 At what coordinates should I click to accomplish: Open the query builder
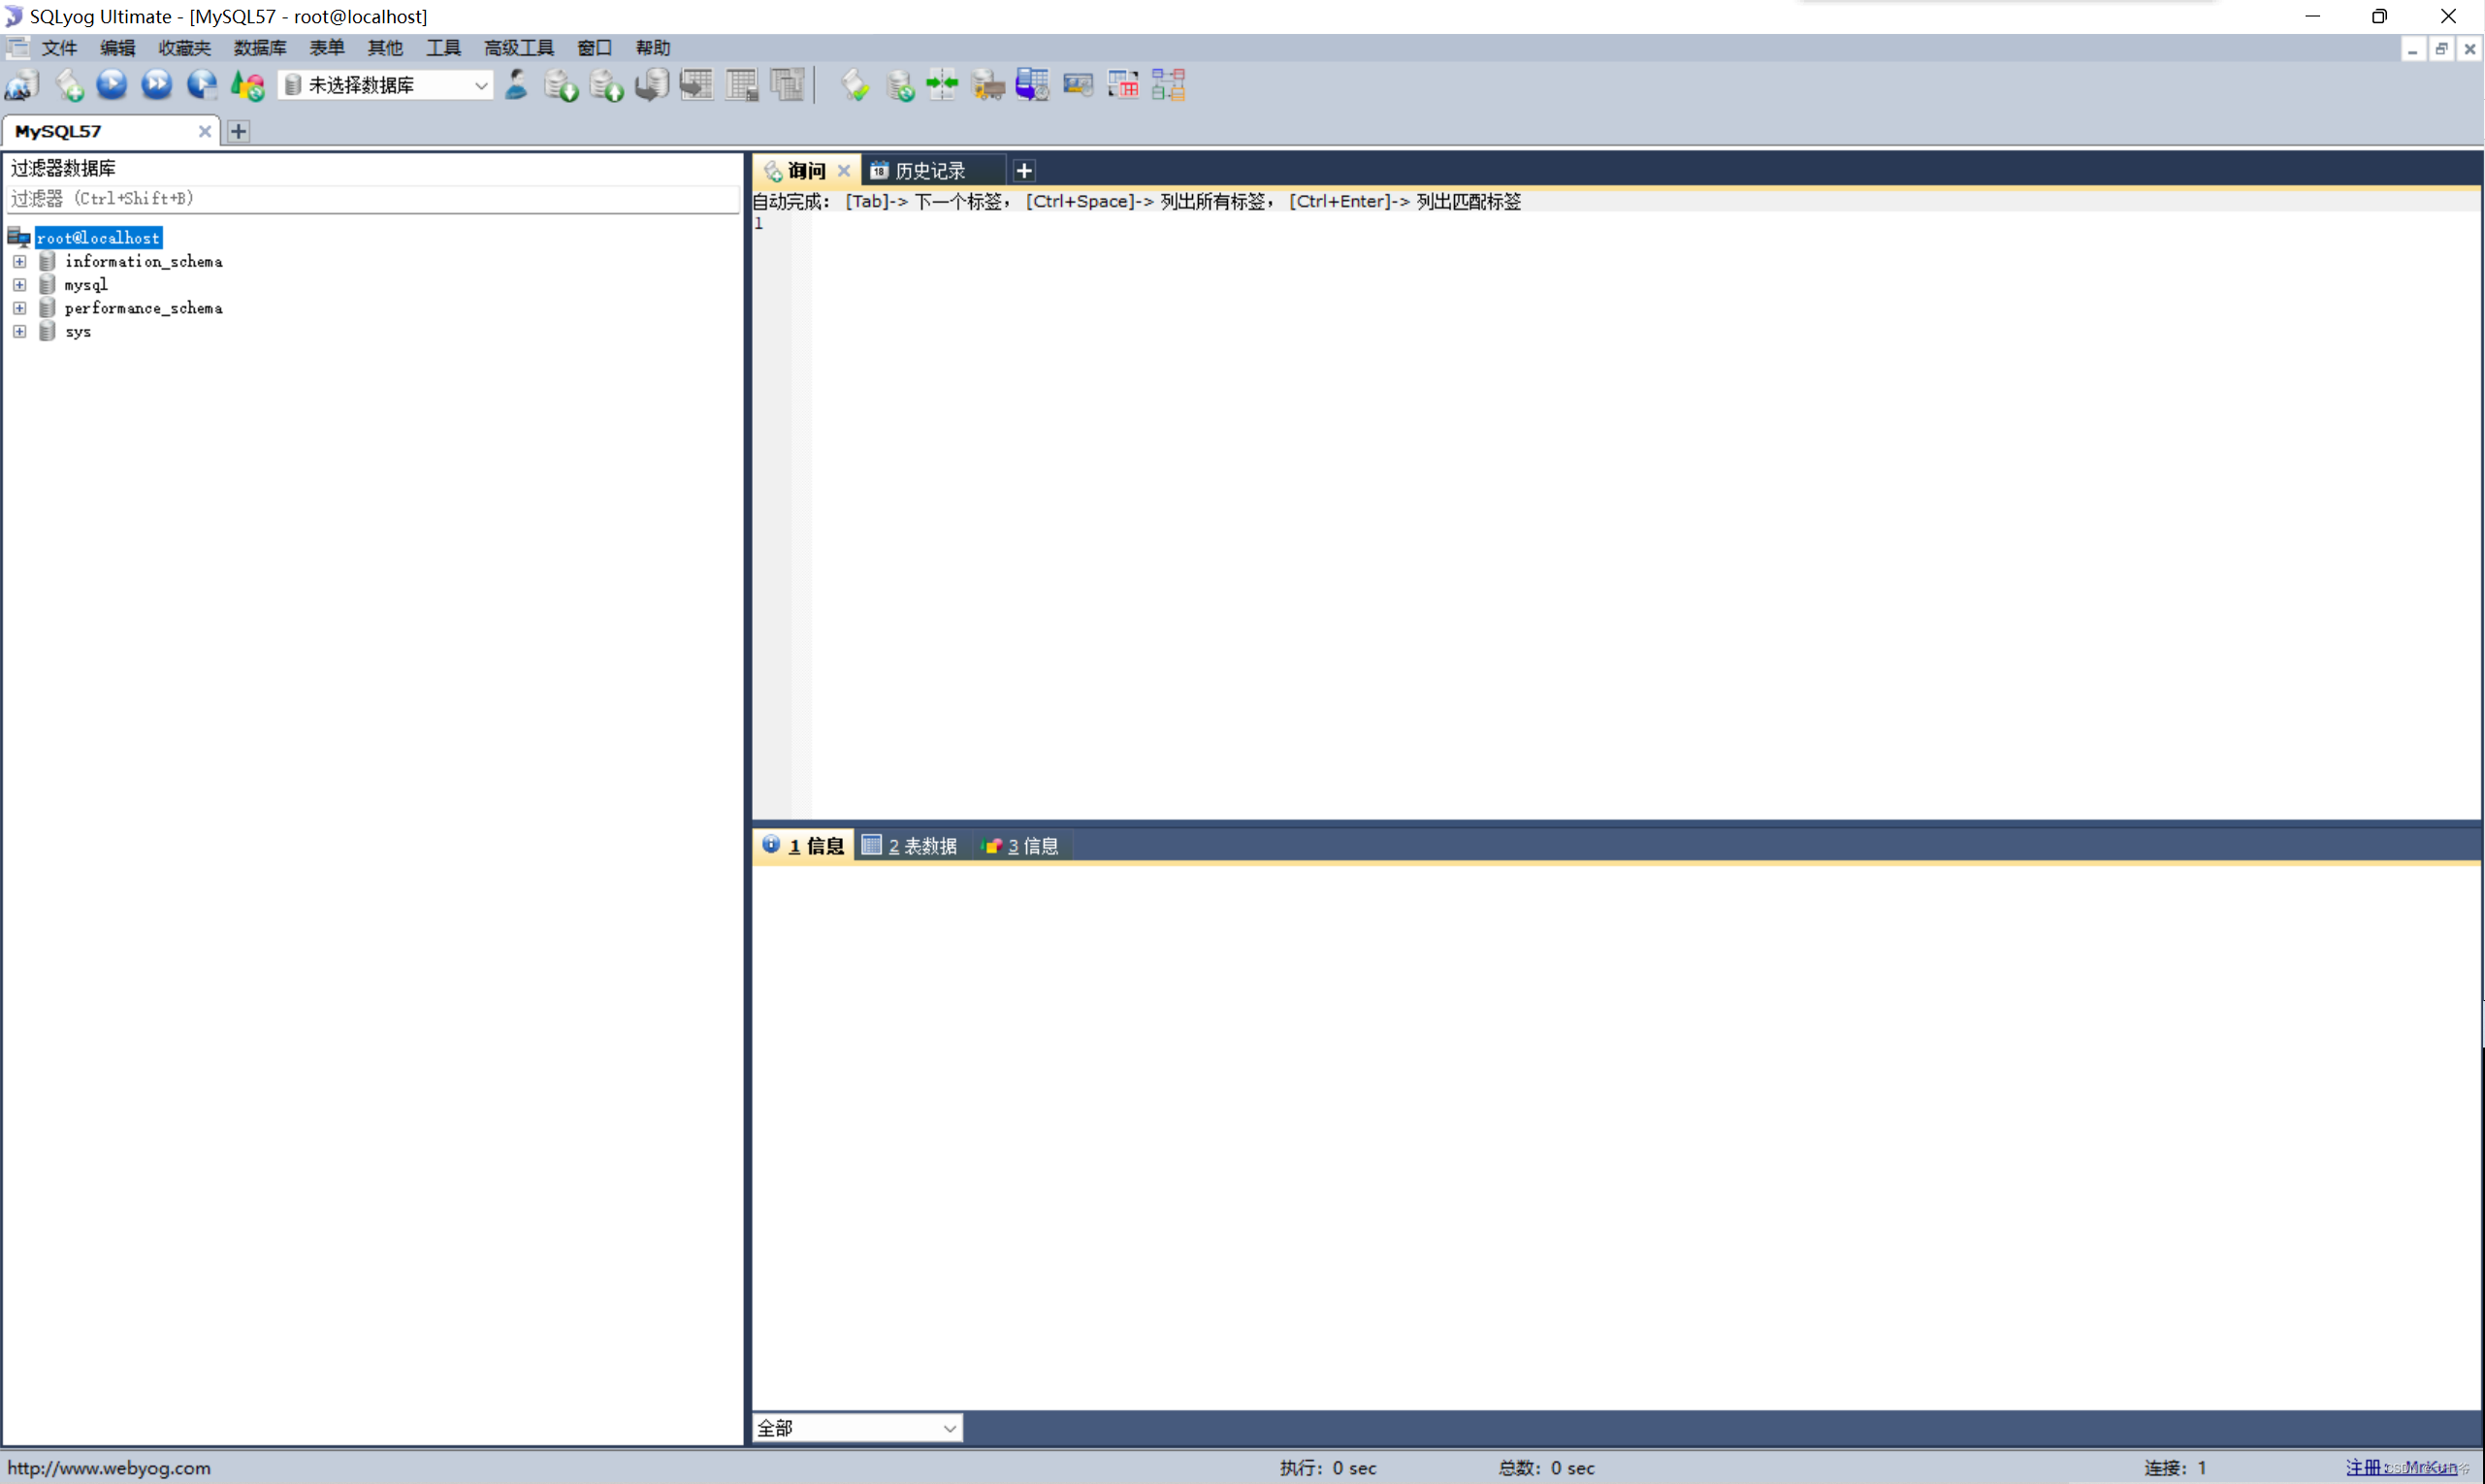(1122, 85)
